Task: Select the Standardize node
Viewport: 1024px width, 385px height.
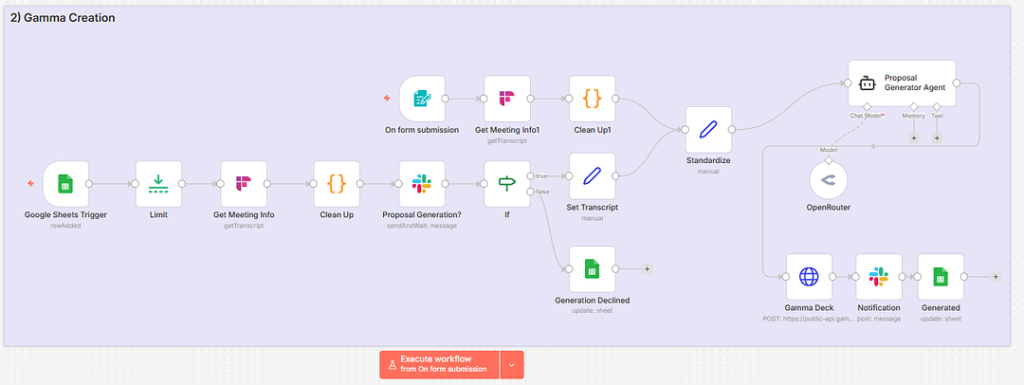Action: (709, 130)
